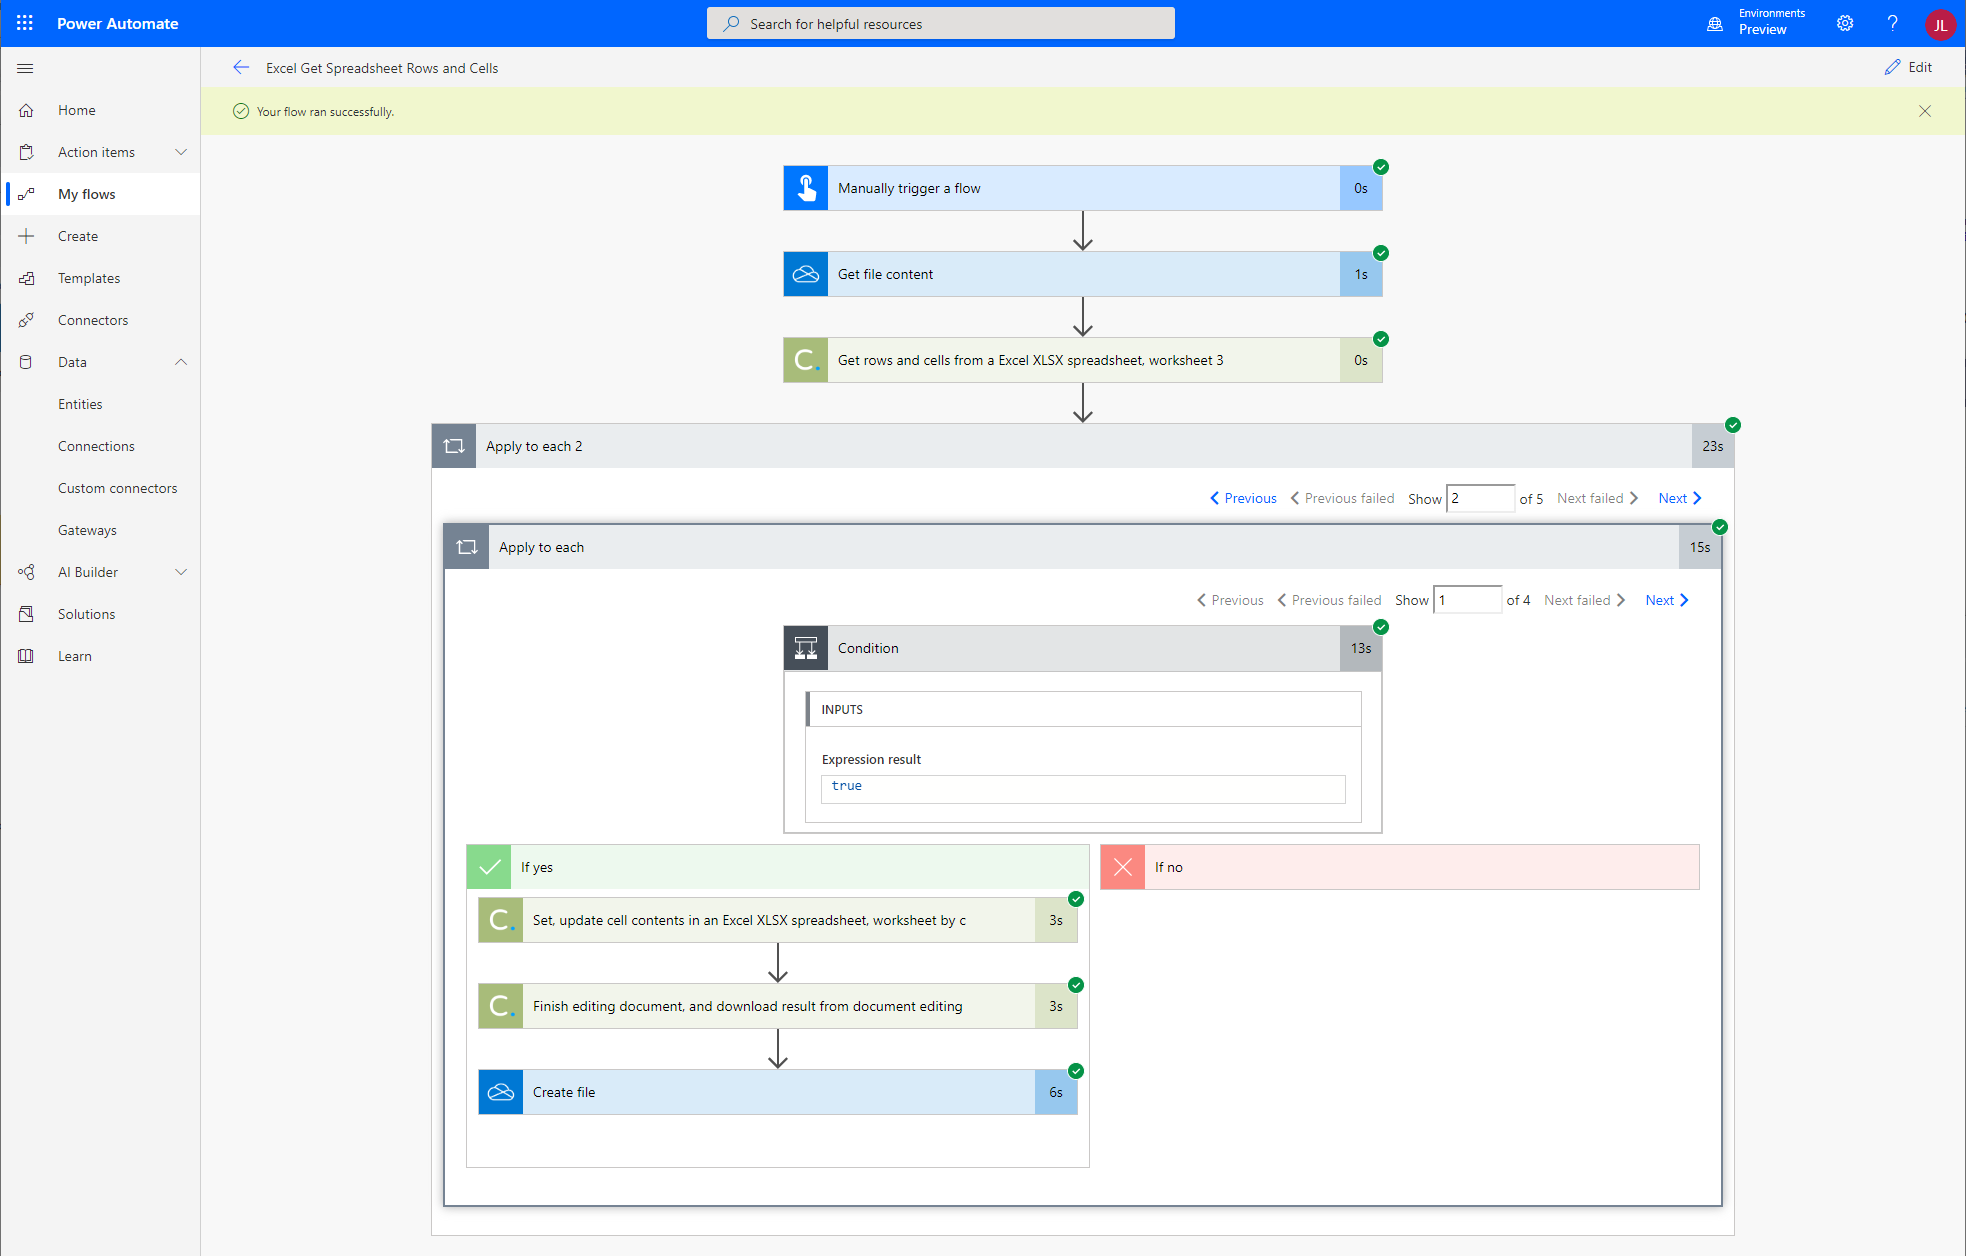Click the Condition action icon

(x=805, y=648)
